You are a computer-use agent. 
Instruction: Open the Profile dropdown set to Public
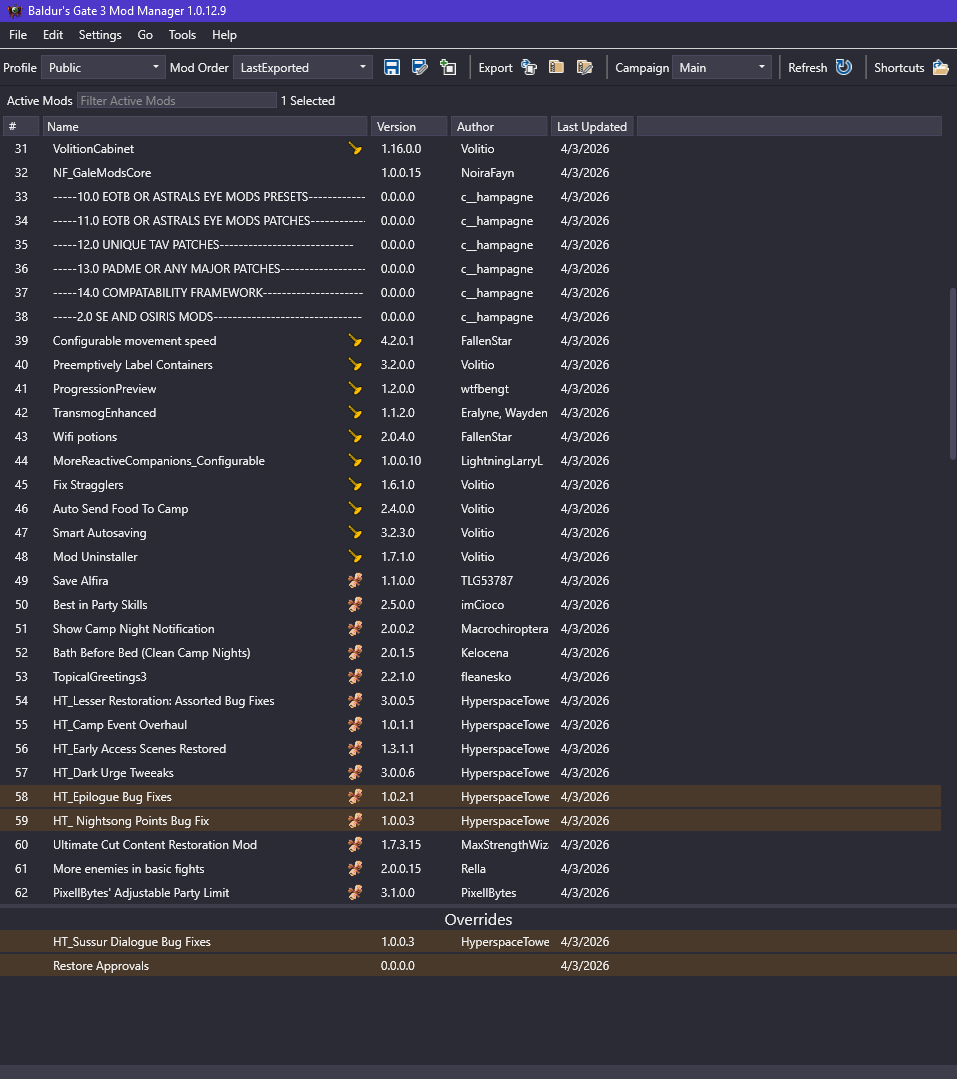click(103, 67)
